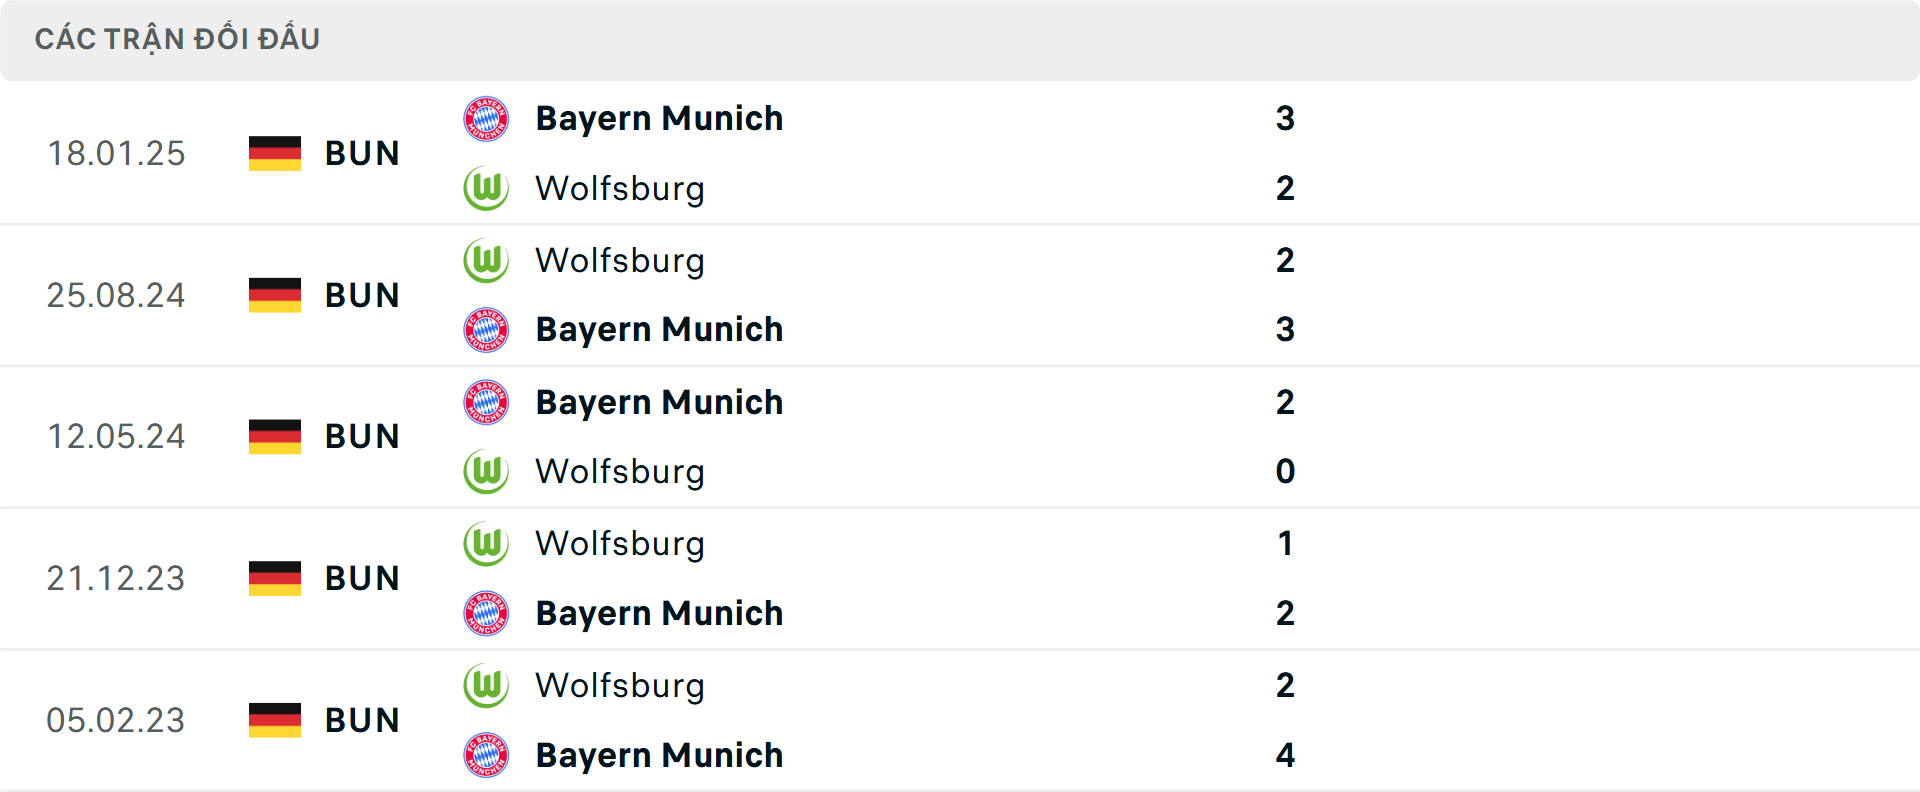The width and height of the screenshot is (1920, 792).
Task: Select the German flag in the 05.02.23 row
Action: click(x=274, y=719)
